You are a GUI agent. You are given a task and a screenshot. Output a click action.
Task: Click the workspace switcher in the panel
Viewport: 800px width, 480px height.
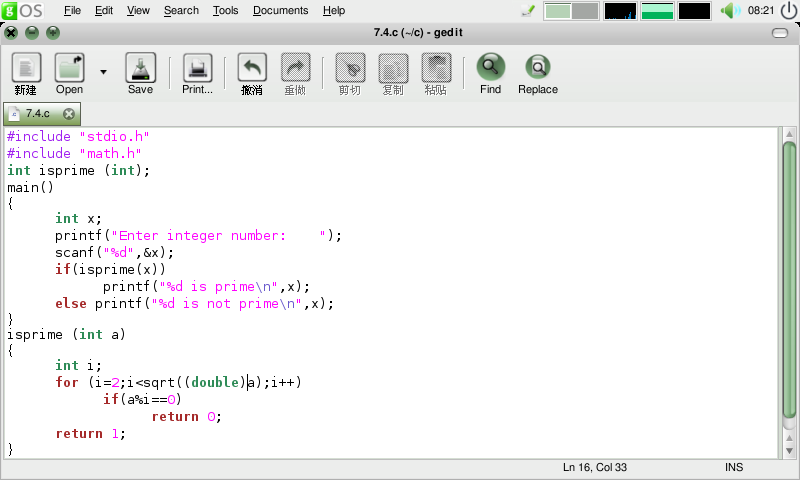pyautogui.click(x=571, y=11)
